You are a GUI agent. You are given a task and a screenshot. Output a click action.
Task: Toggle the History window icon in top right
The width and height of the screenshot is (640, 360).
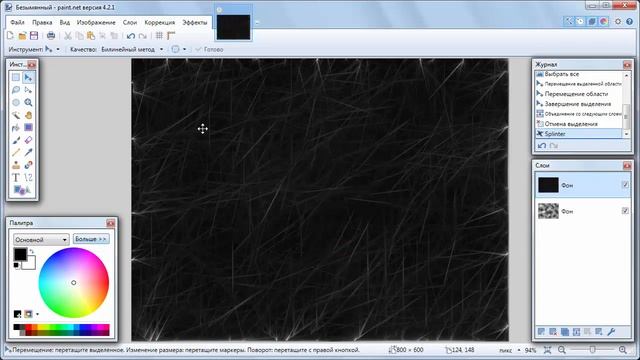click(580, 21)
